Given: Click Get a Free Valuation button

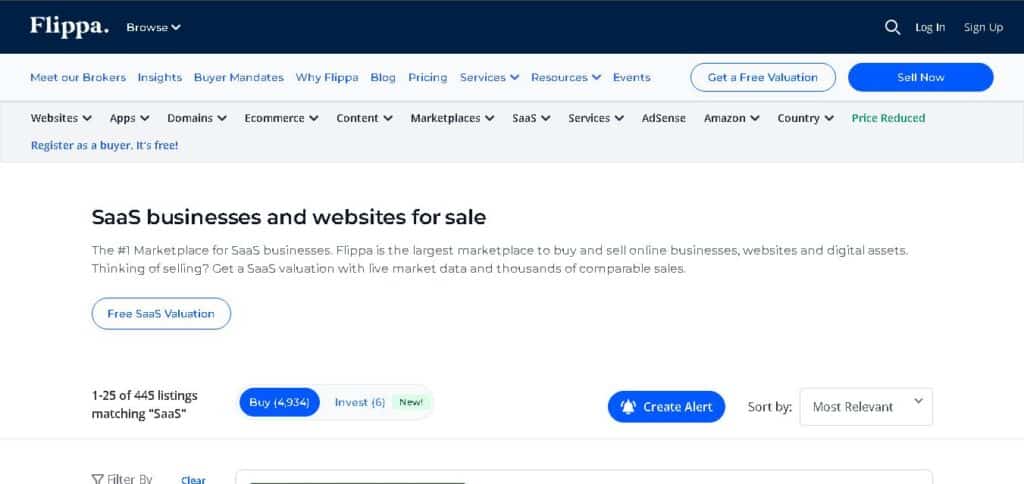Looking at the screenshot, I should click(763, 77).
